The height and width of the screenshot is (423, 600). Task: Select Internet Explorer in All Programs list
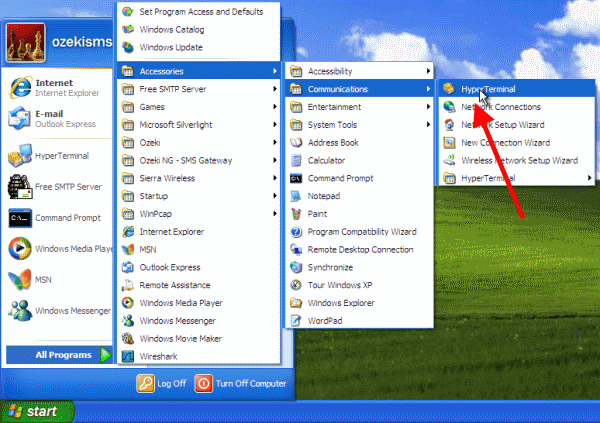(199, 232)
